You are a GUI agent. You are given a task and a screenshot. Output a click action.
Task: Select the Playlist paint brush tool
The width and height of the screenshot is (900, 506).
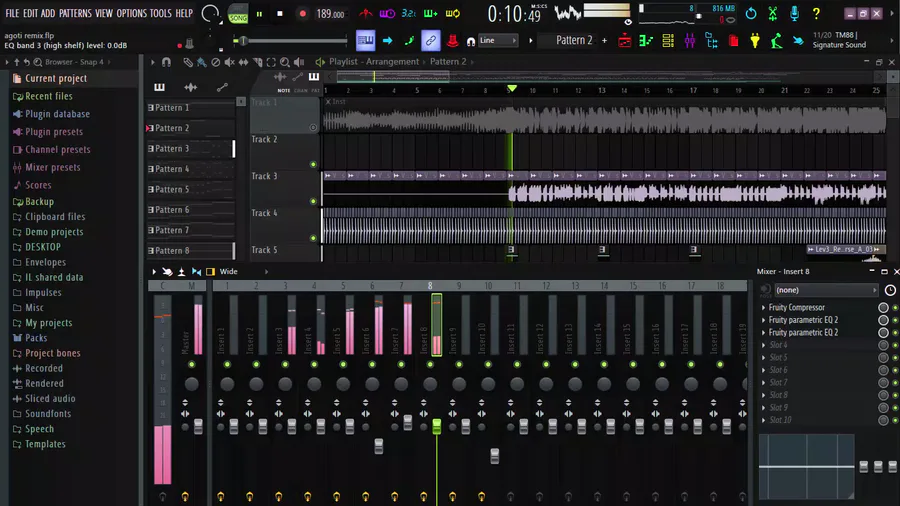201,62
